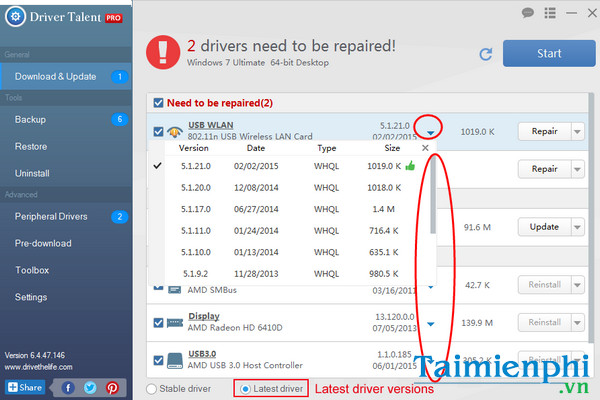Viewport: 600px width, 400px height.
Task: Open dropdown beside Display Reinstall button
Action: point(577,323)
